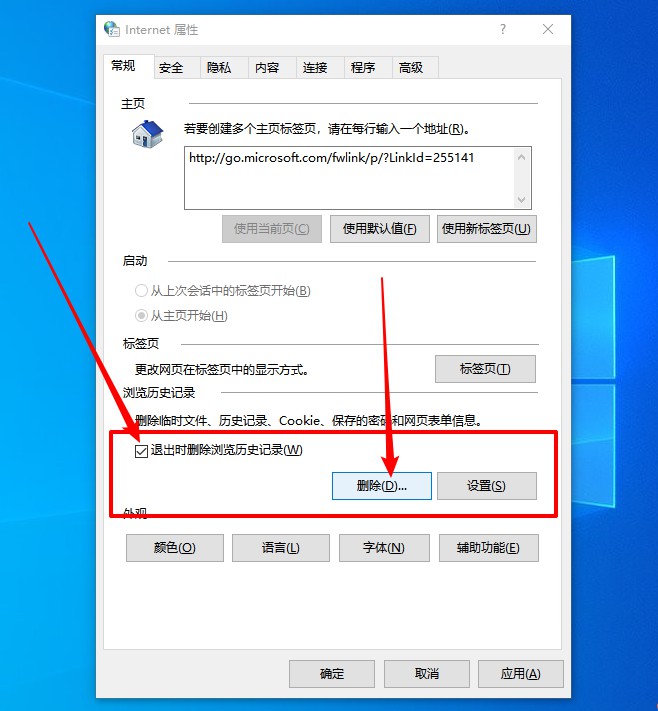This screenshot has height=711, width=658.
Task: Open the 语言(L) button
Action: click(281, 548)
